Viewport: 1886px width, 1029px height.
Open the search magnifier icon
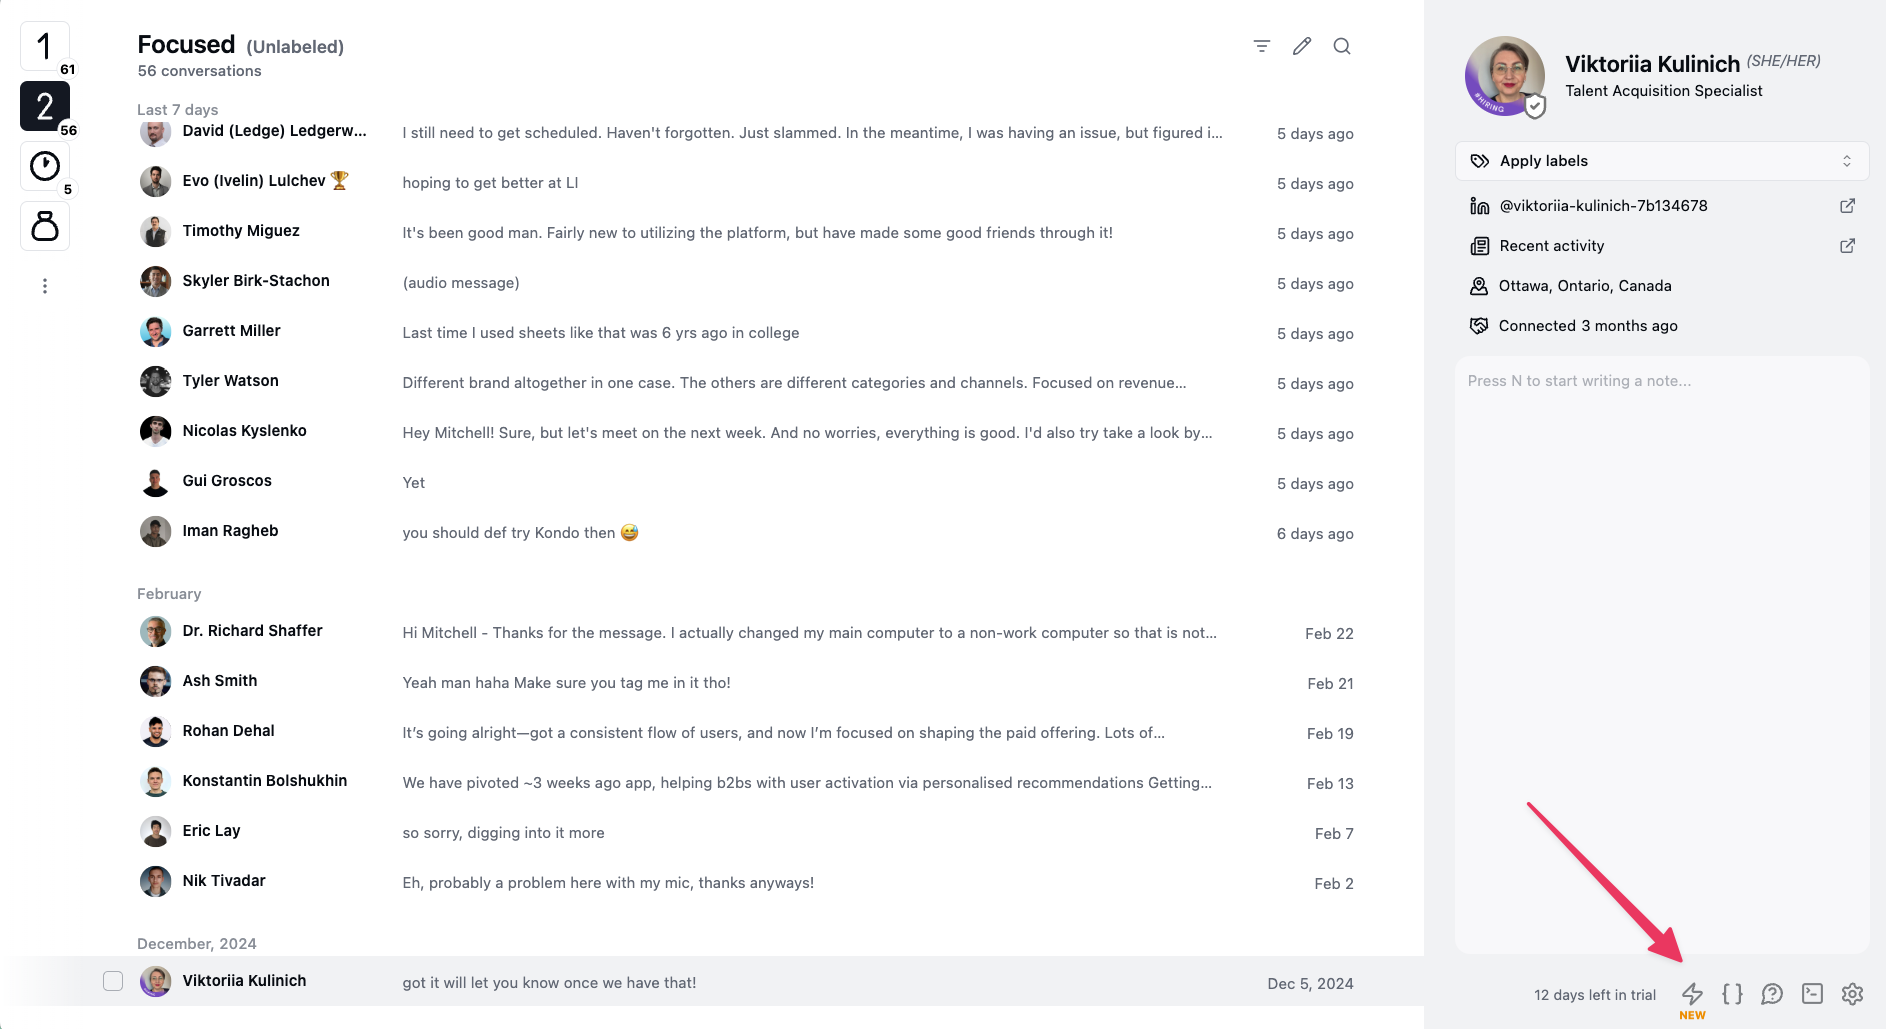pyautogui.click(x=1342, y=46)
